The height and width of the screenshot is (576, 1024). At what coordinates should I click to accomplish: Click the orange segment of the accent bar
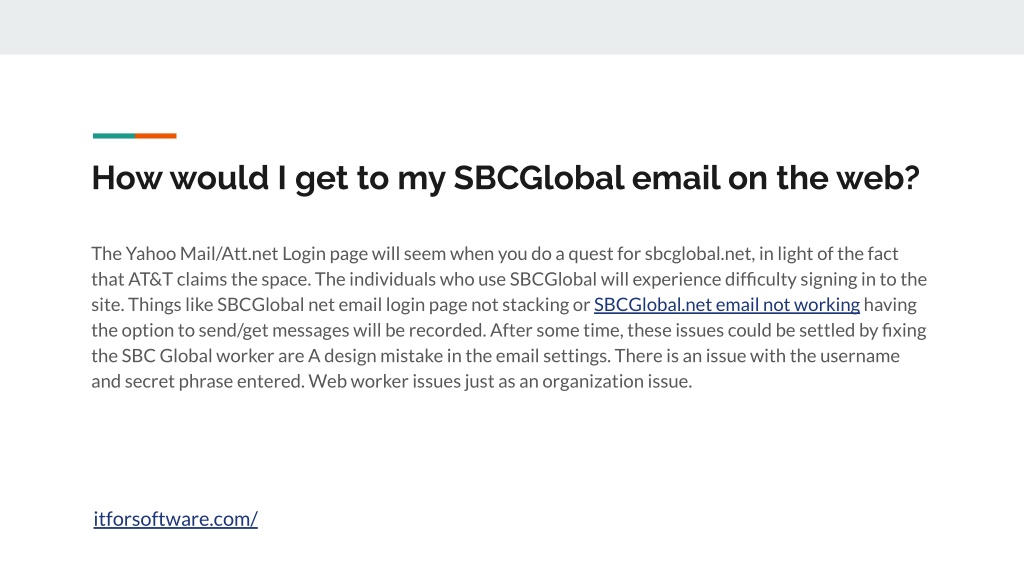[156, 136]
